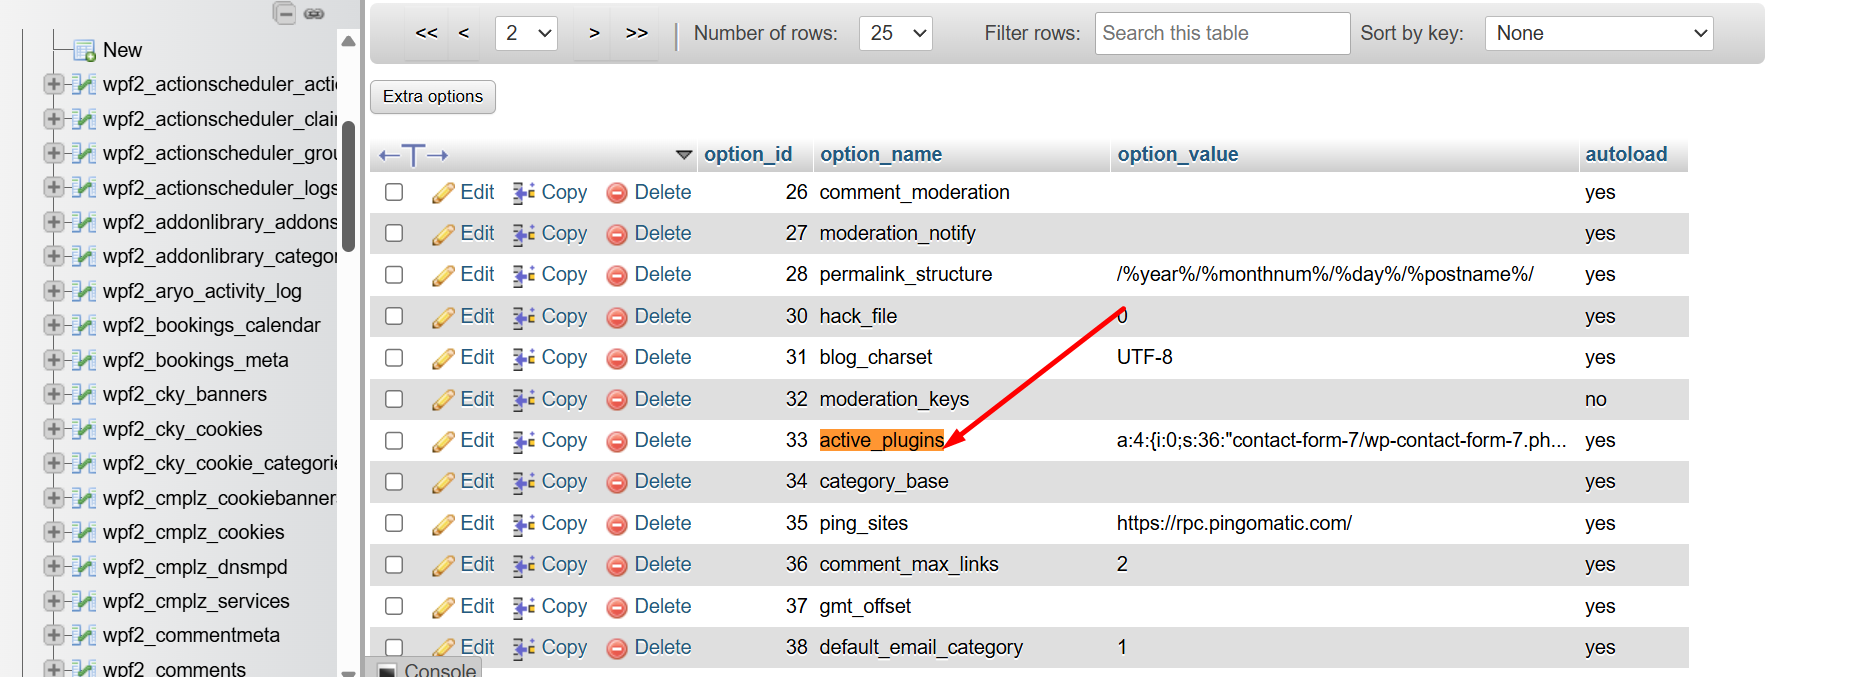Click Console icon at bottom

[388, 671]
